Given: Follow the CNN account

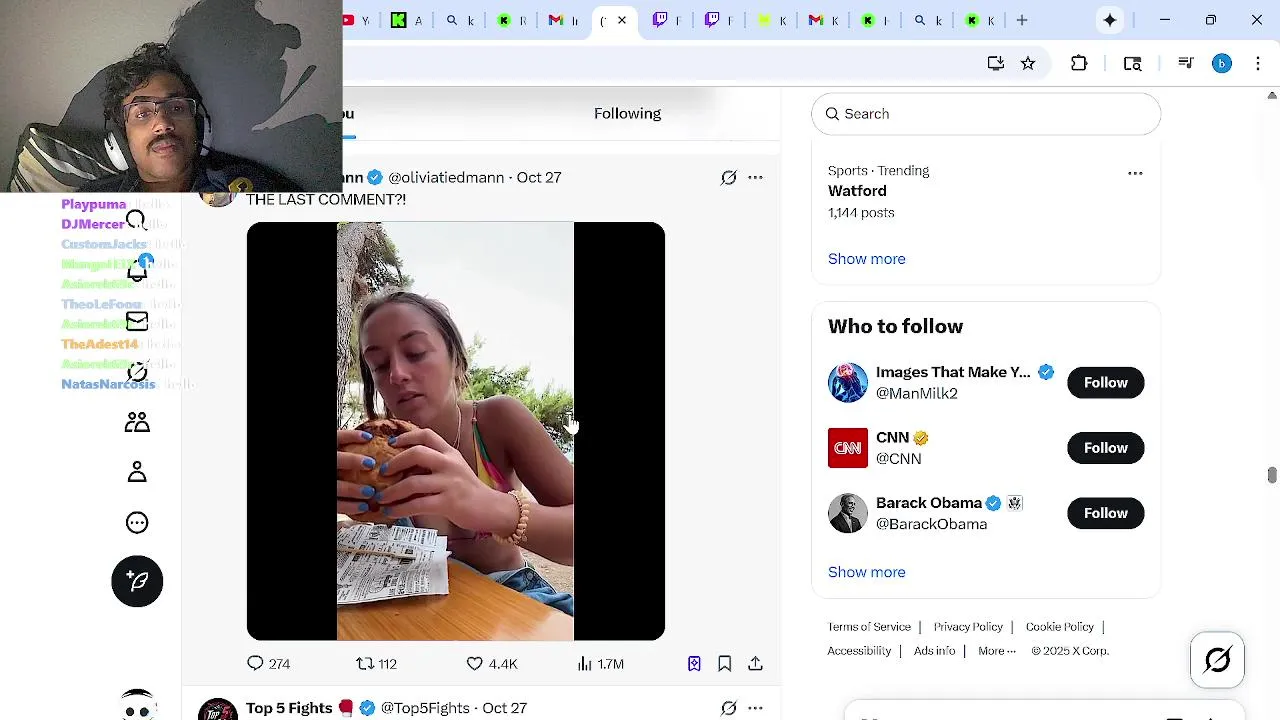Looking at the screenshot, I should [1105, 448].
